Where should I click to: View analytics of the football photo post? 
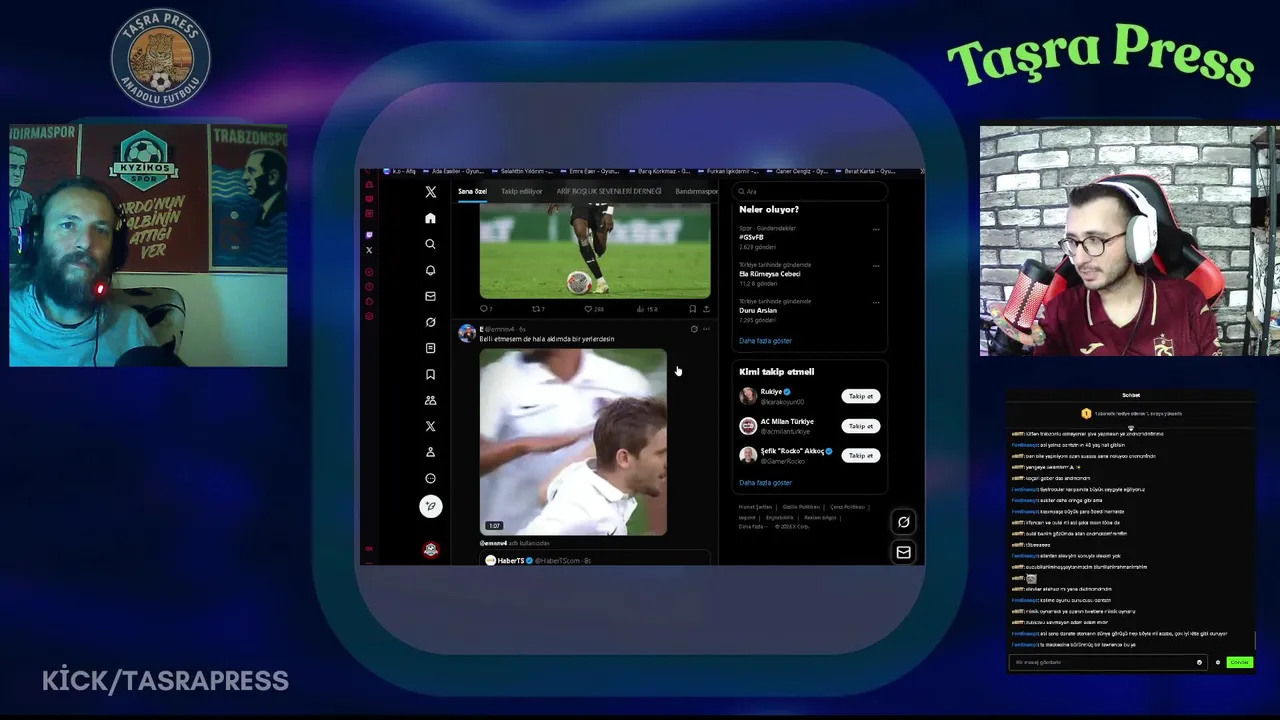(647, 309)
